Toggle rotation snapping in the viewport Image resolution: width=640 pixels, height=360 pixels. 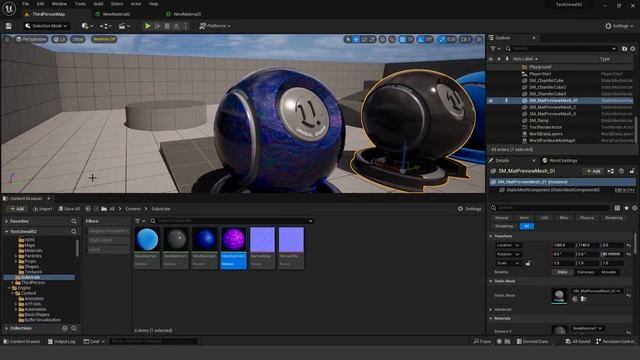coord(422,39)
